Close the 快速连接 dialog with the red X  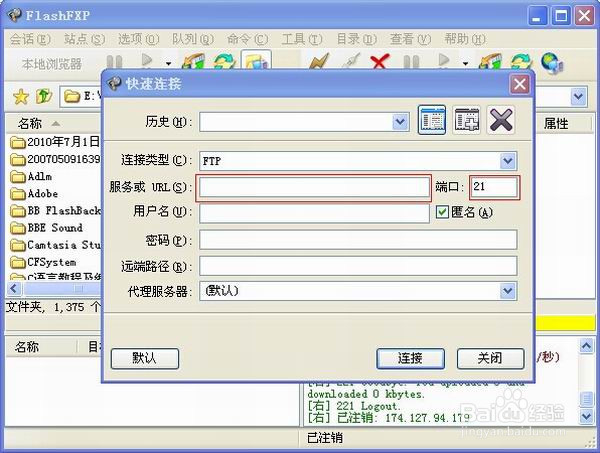coord(520,84)
